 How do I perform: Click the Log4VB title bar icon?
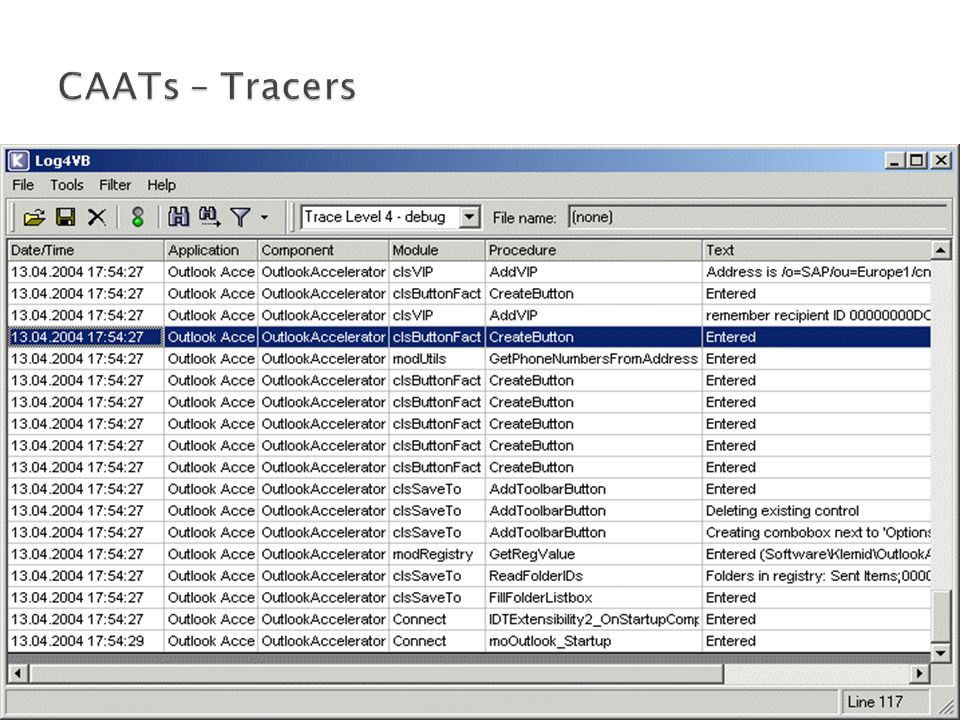point(18,160)
